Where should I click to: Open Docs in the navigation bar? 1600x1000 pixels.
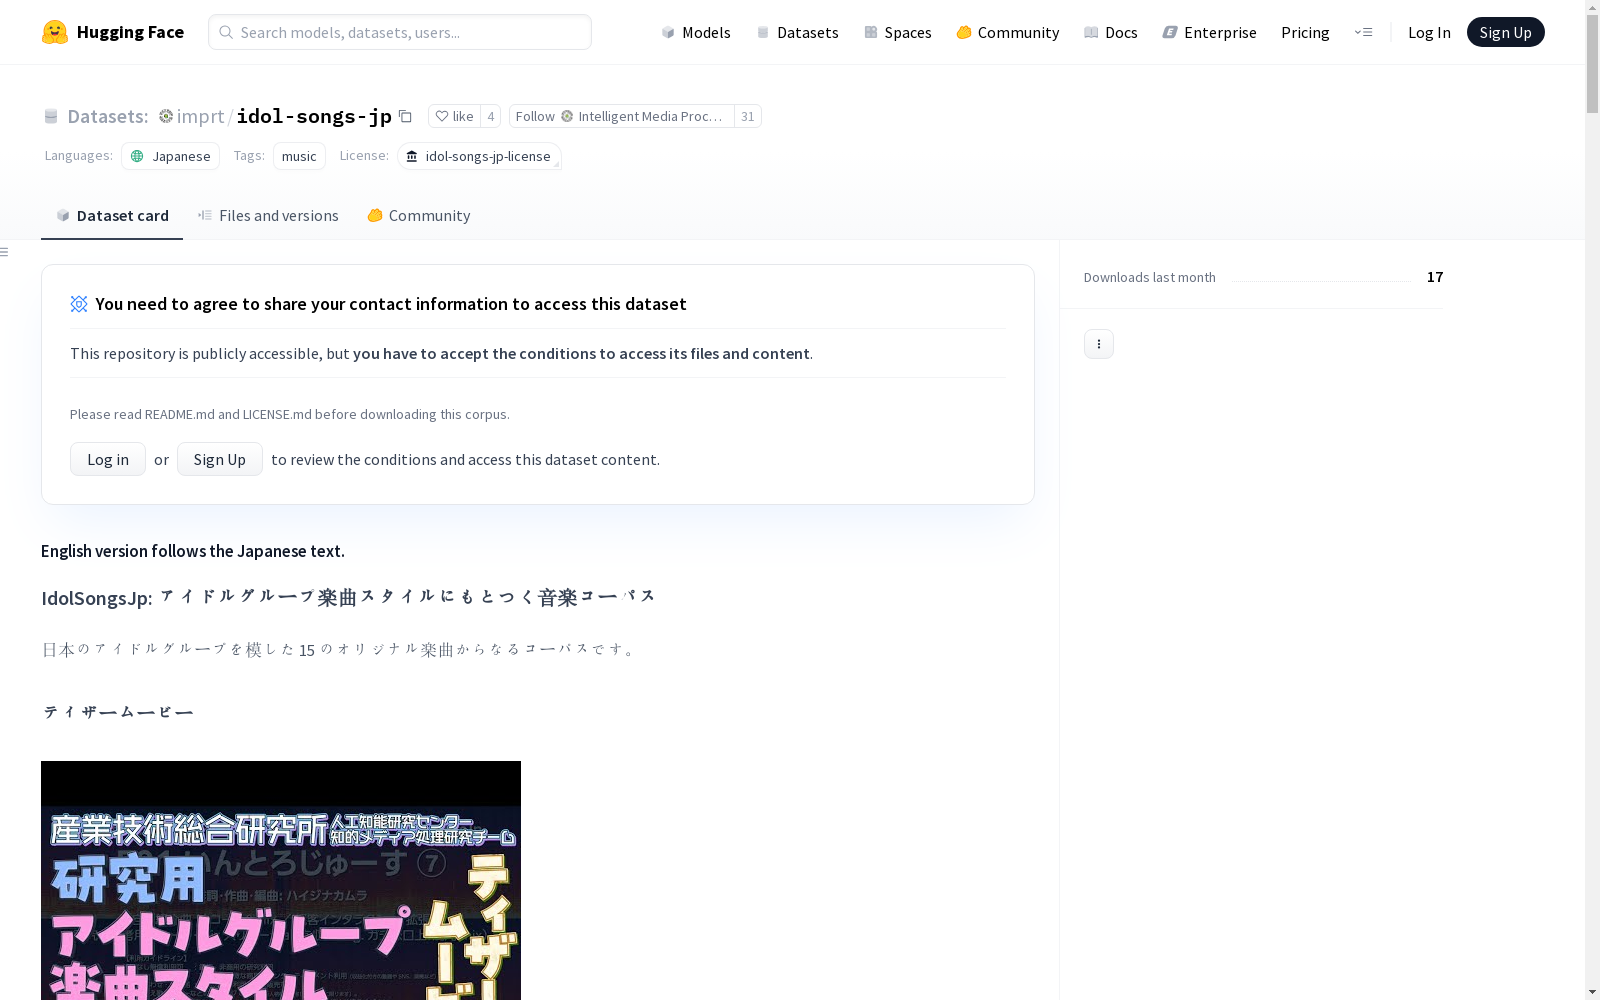point(1110,32)
